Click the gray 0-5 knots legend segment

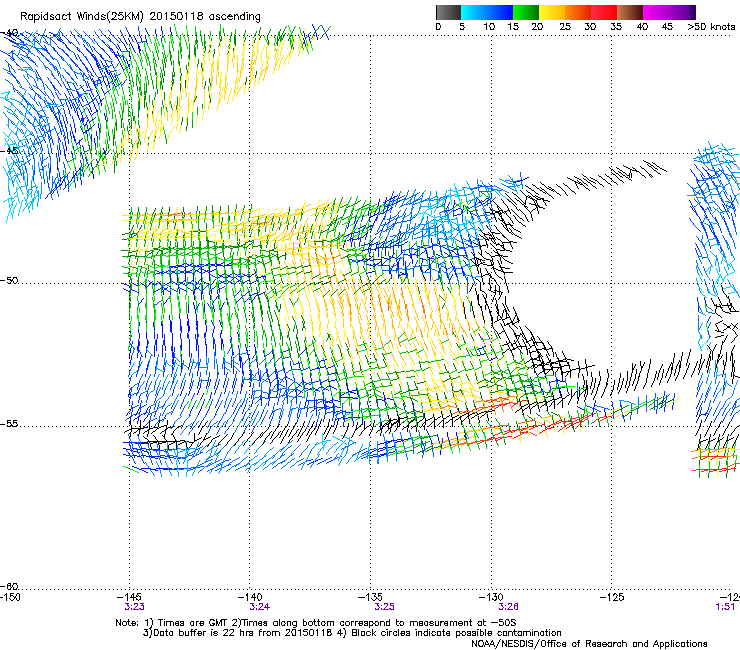tap(448, 12)
